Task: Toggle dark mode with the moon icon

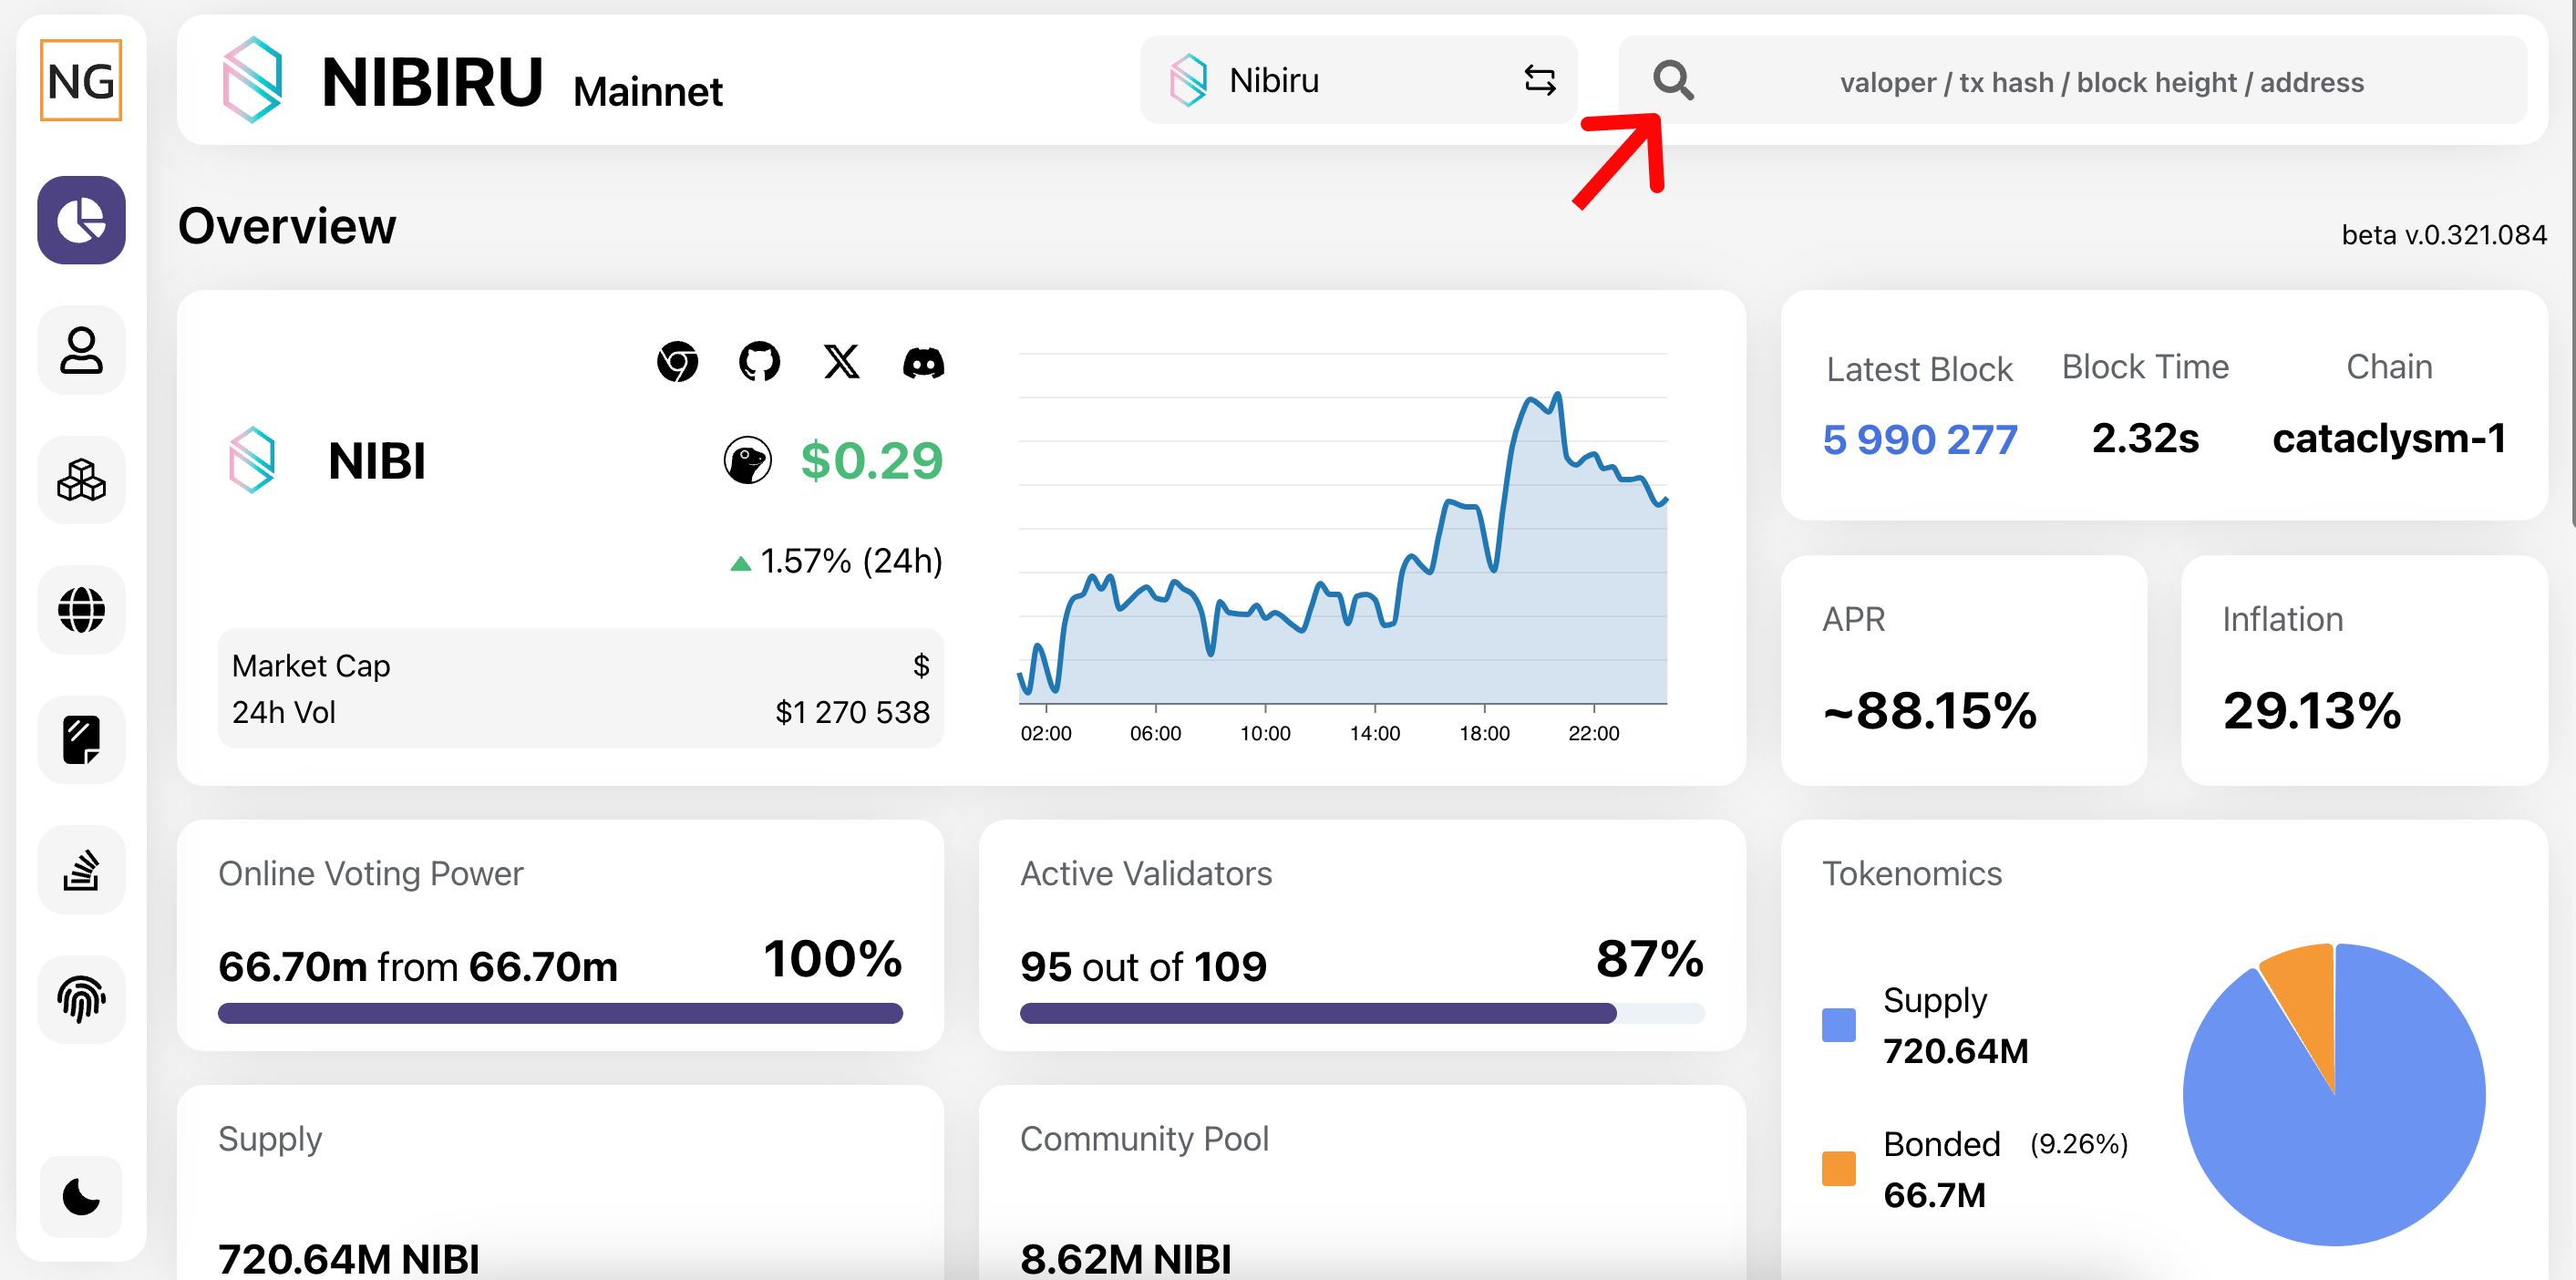Action: click(x=81, y=1196)
